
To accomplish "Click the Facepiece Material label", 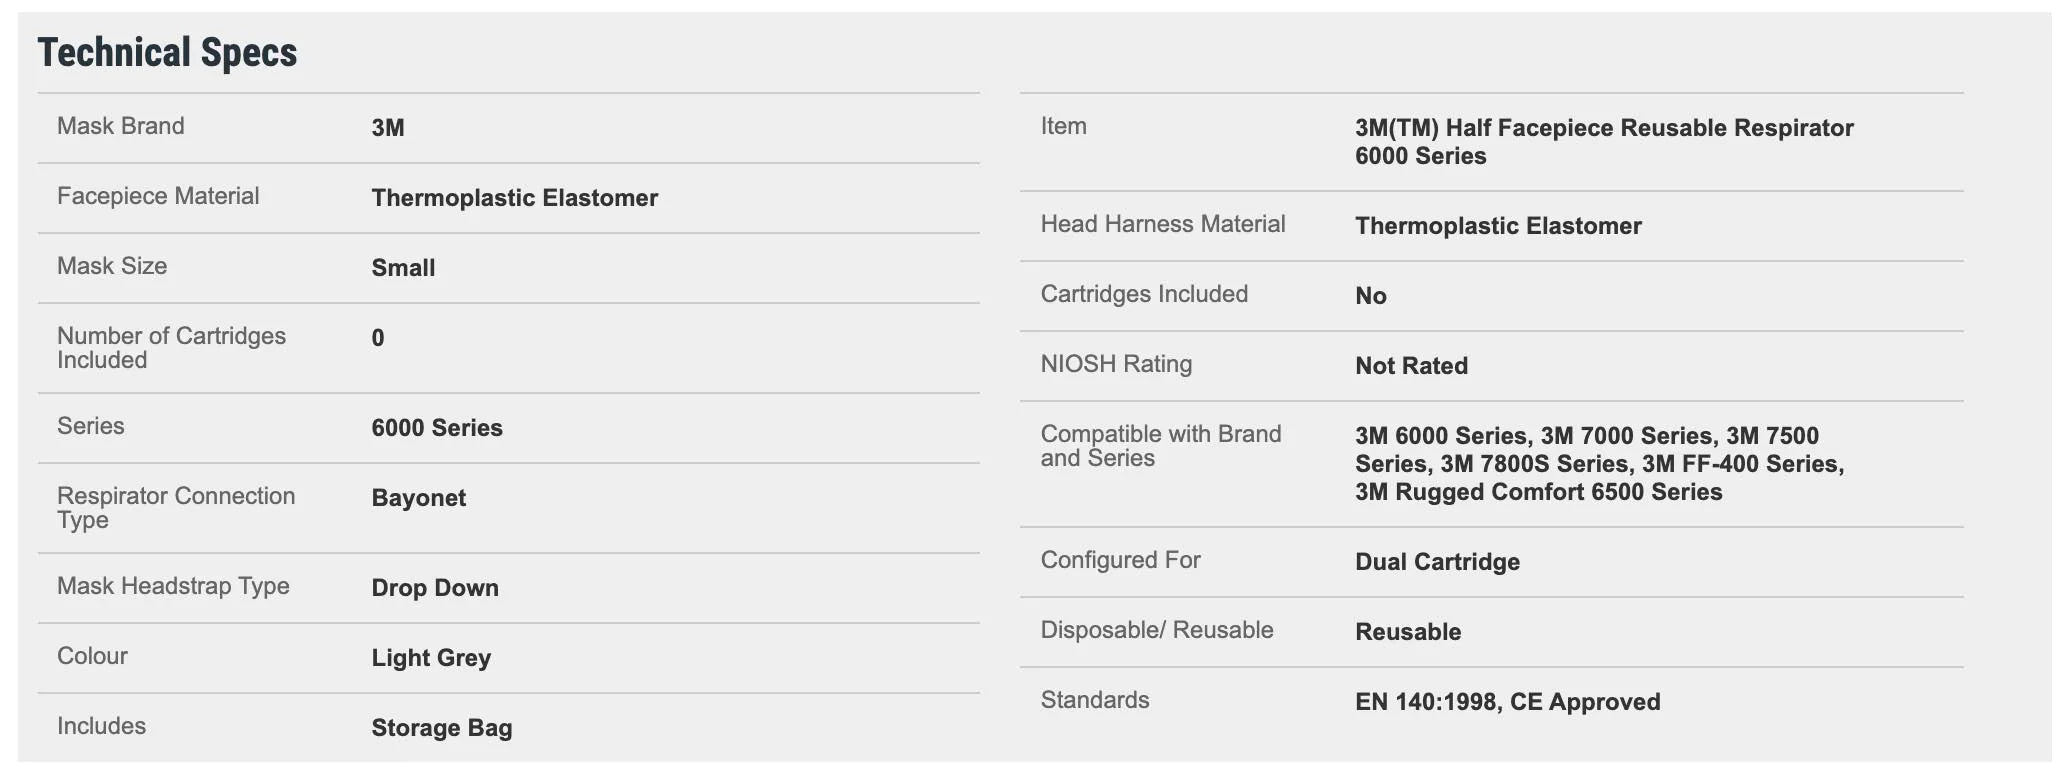I will tap(158, 196).
